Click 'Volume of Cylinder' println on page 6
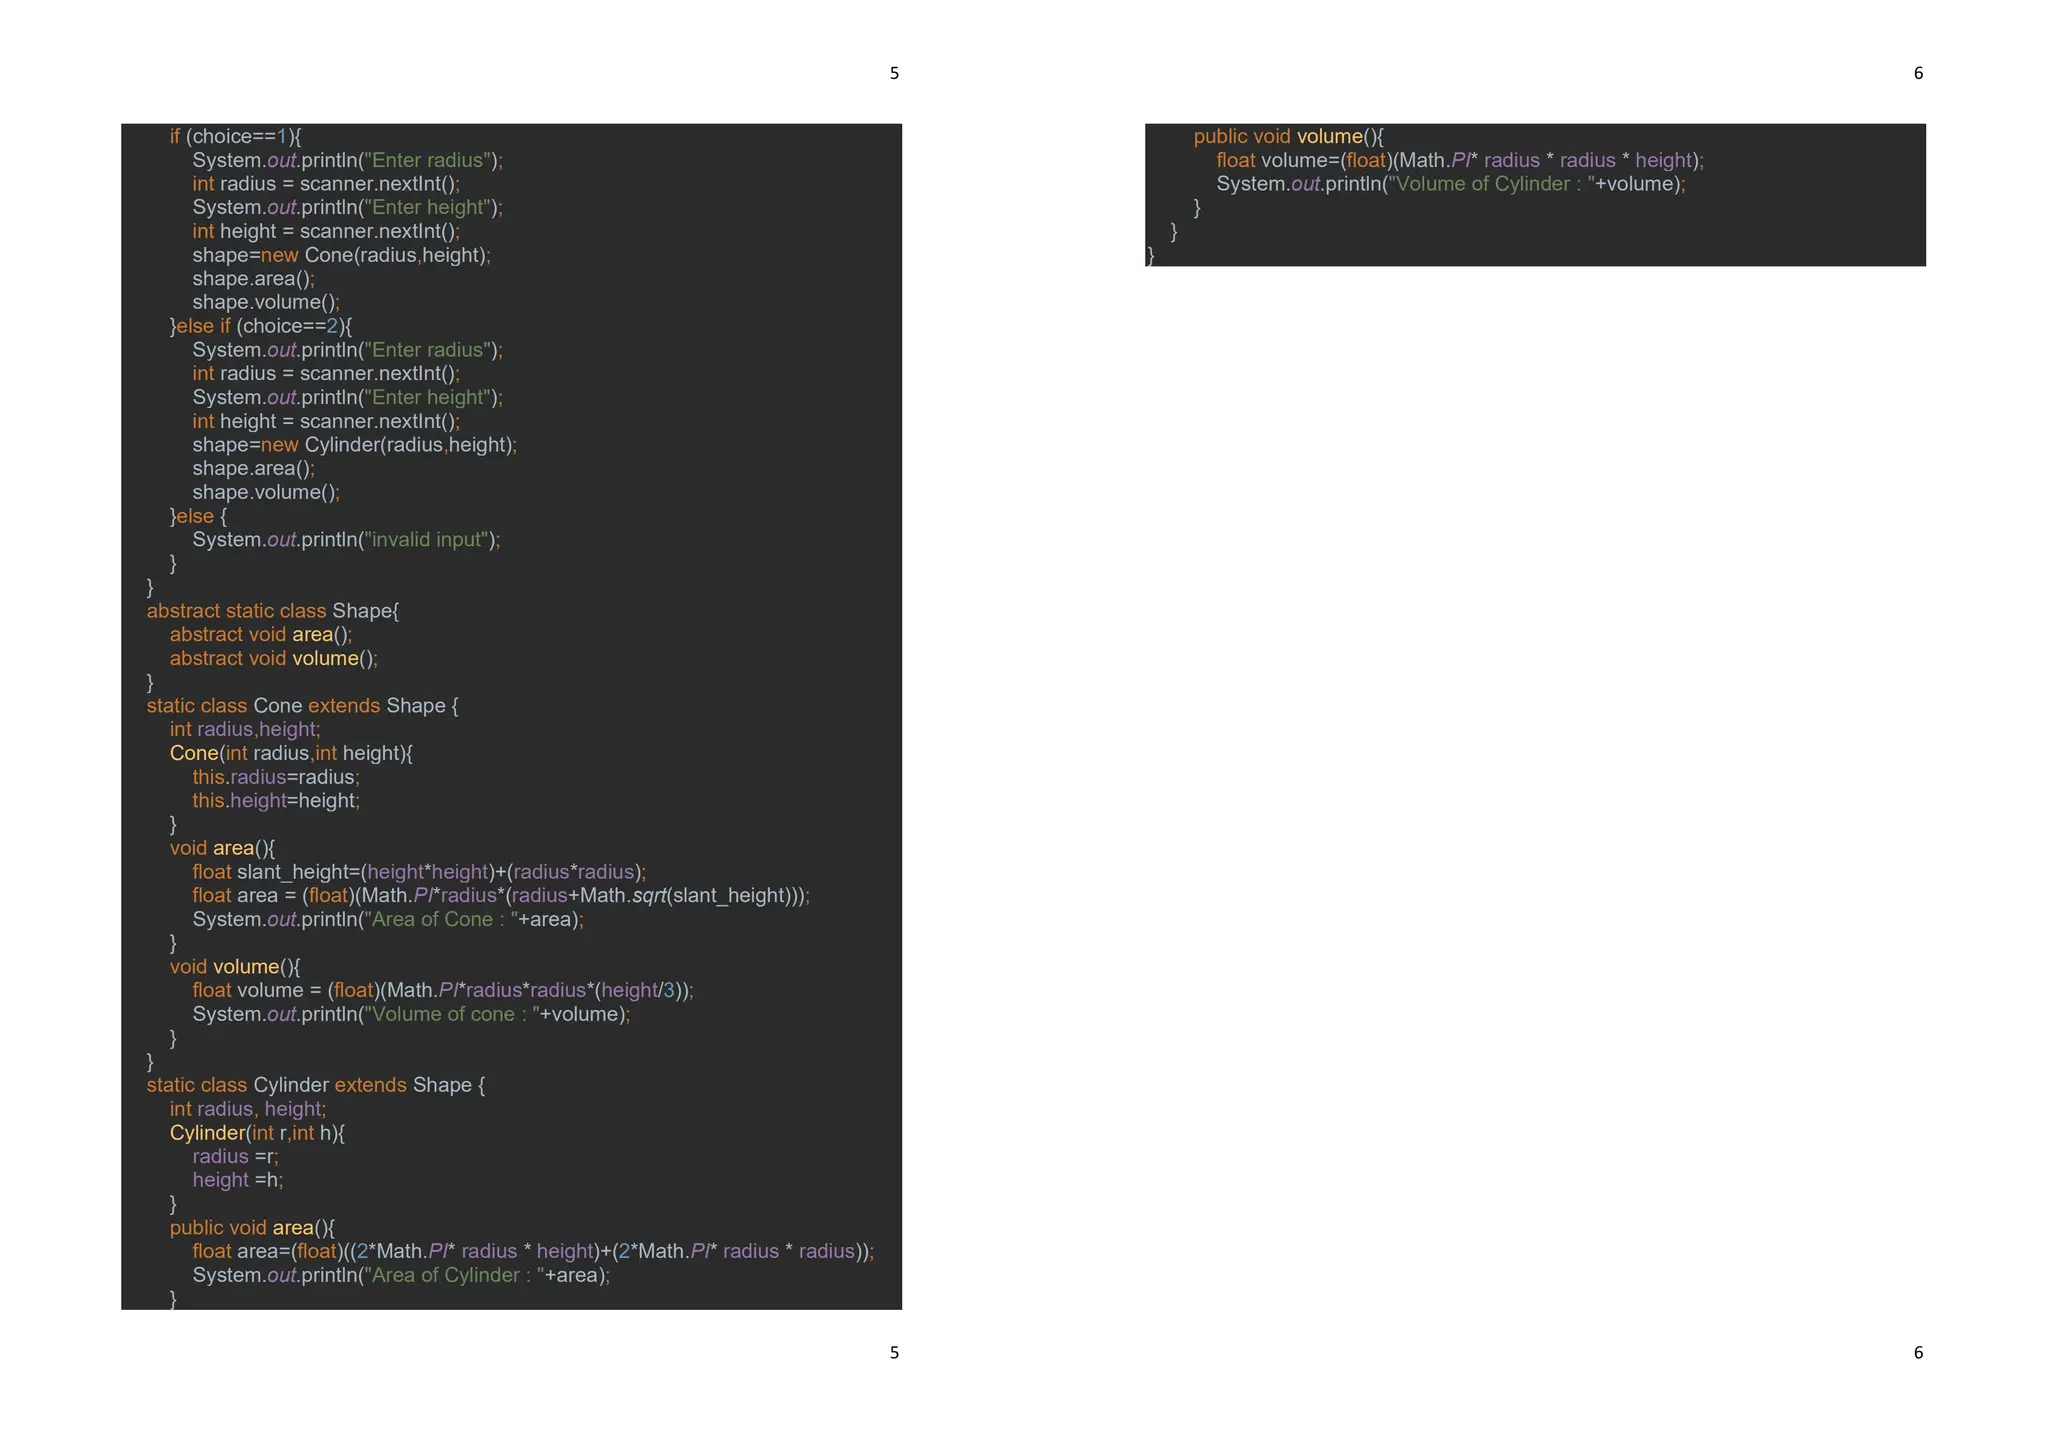Screen dimensions: 2048x1448 (1450, 184)
